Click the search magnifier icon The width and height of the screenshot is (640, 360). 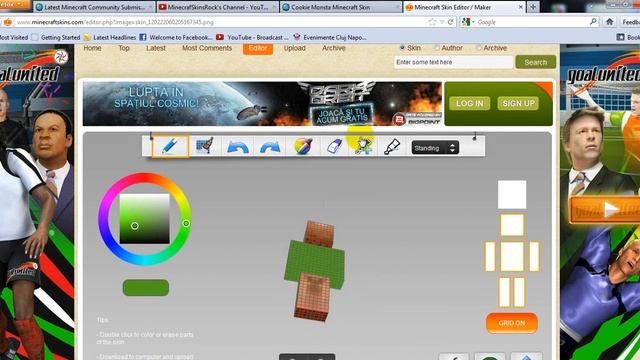(593, 22)
